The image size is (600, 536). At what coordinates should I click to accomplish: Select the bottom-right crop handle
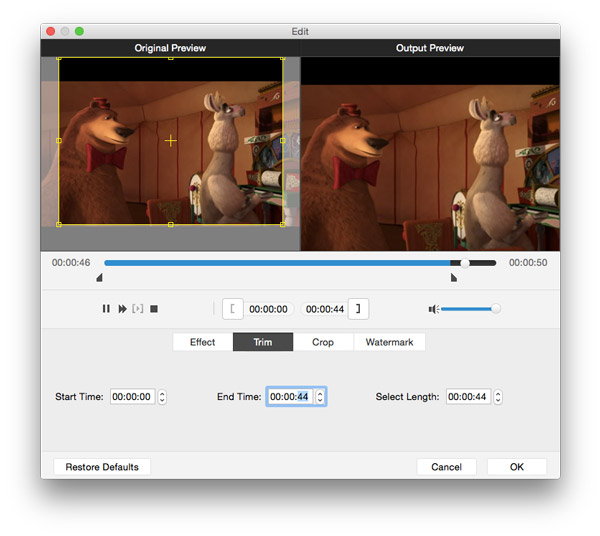(283, 225)
